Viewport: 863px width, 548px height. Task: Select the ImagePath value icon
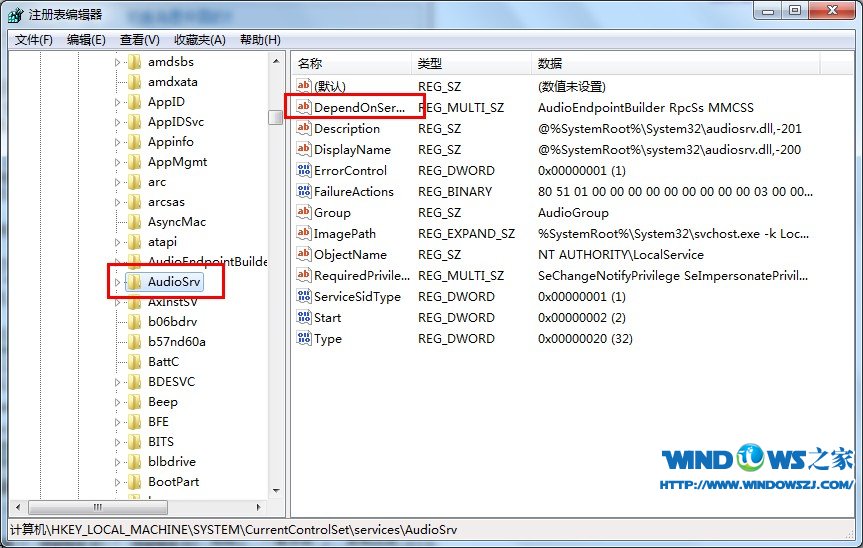tap(304, 233)
